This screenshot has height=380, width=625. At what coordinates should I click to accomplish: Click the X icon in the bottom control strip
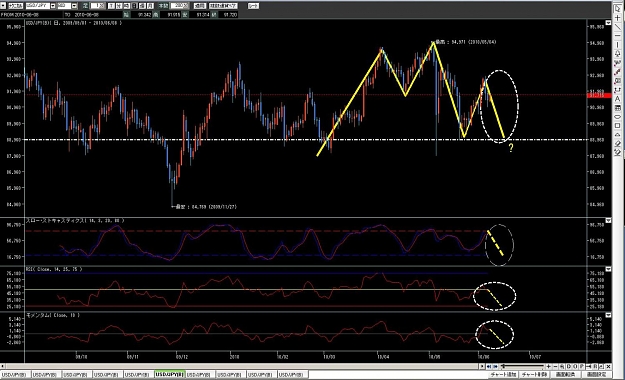click(x=608, y=366)
